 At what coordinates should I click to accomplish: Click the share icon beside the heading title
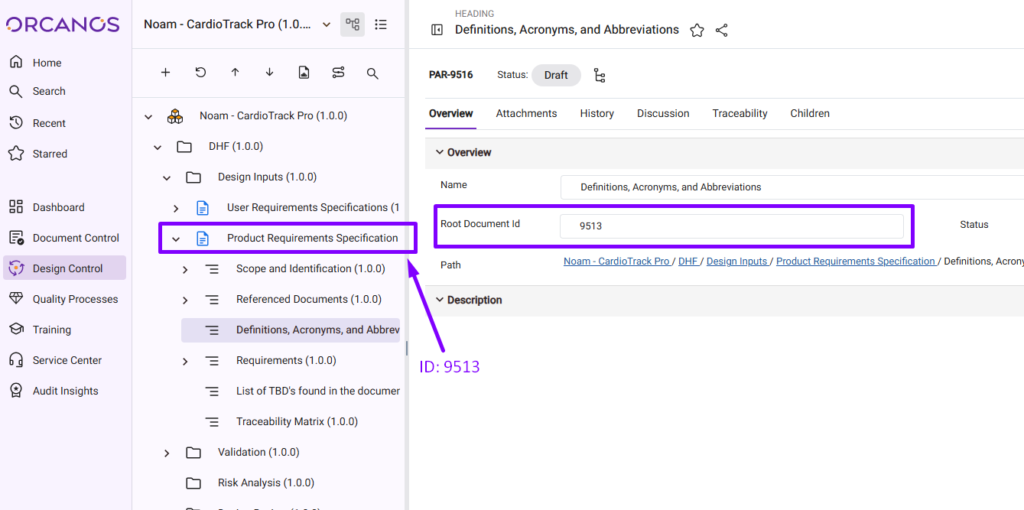(722, 30)
